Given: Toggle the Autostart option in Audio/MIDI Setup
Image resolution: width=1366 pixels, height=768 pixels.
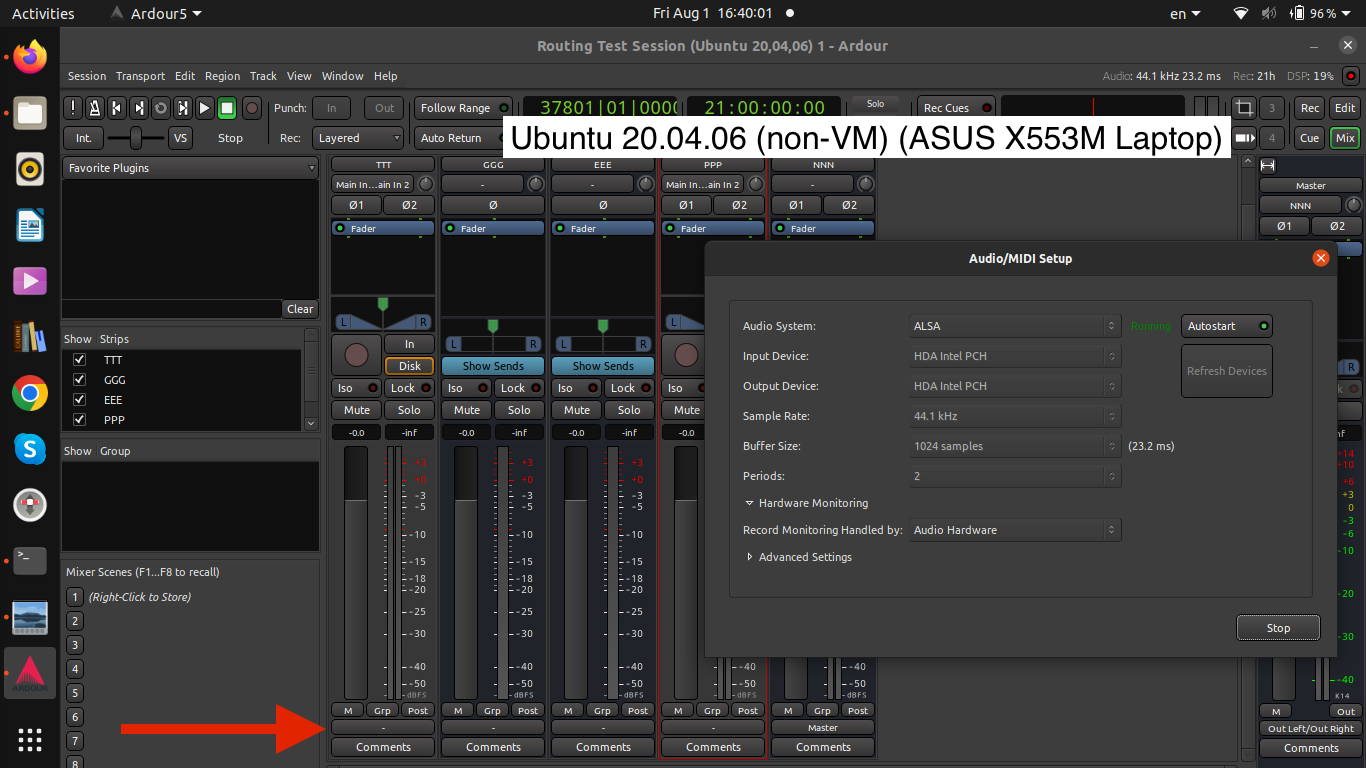Looking at the screenshot, I should pyautogui.click(x=1227, y=326).
